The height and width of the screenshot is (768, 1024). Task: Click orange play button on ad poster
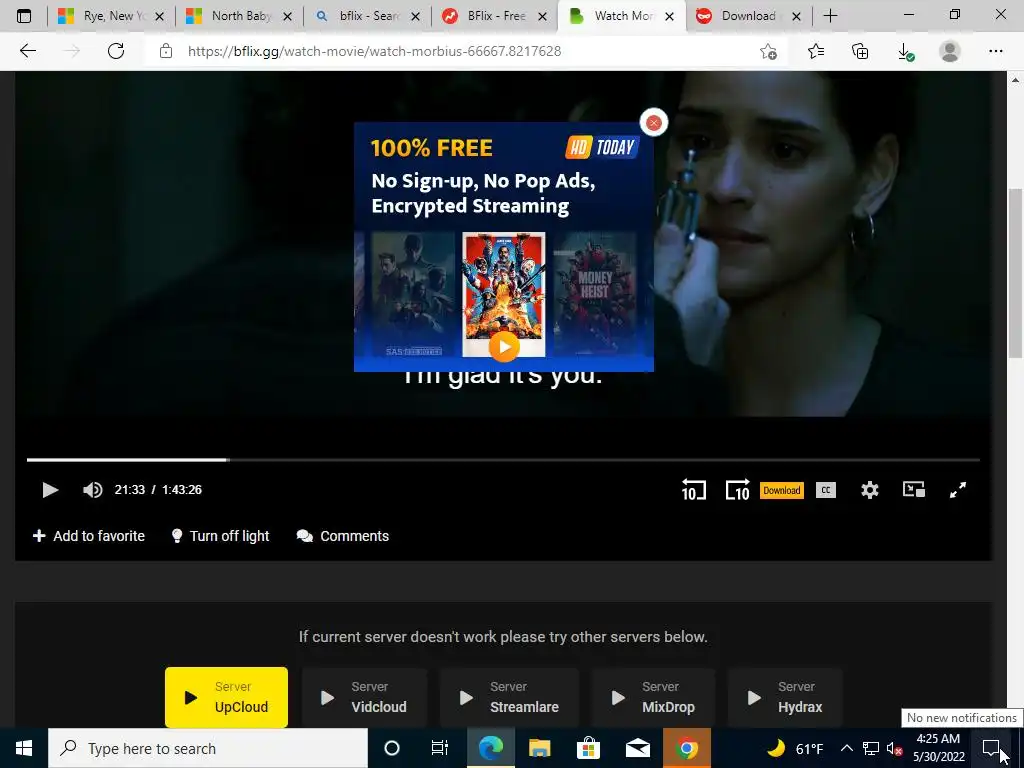504,346
